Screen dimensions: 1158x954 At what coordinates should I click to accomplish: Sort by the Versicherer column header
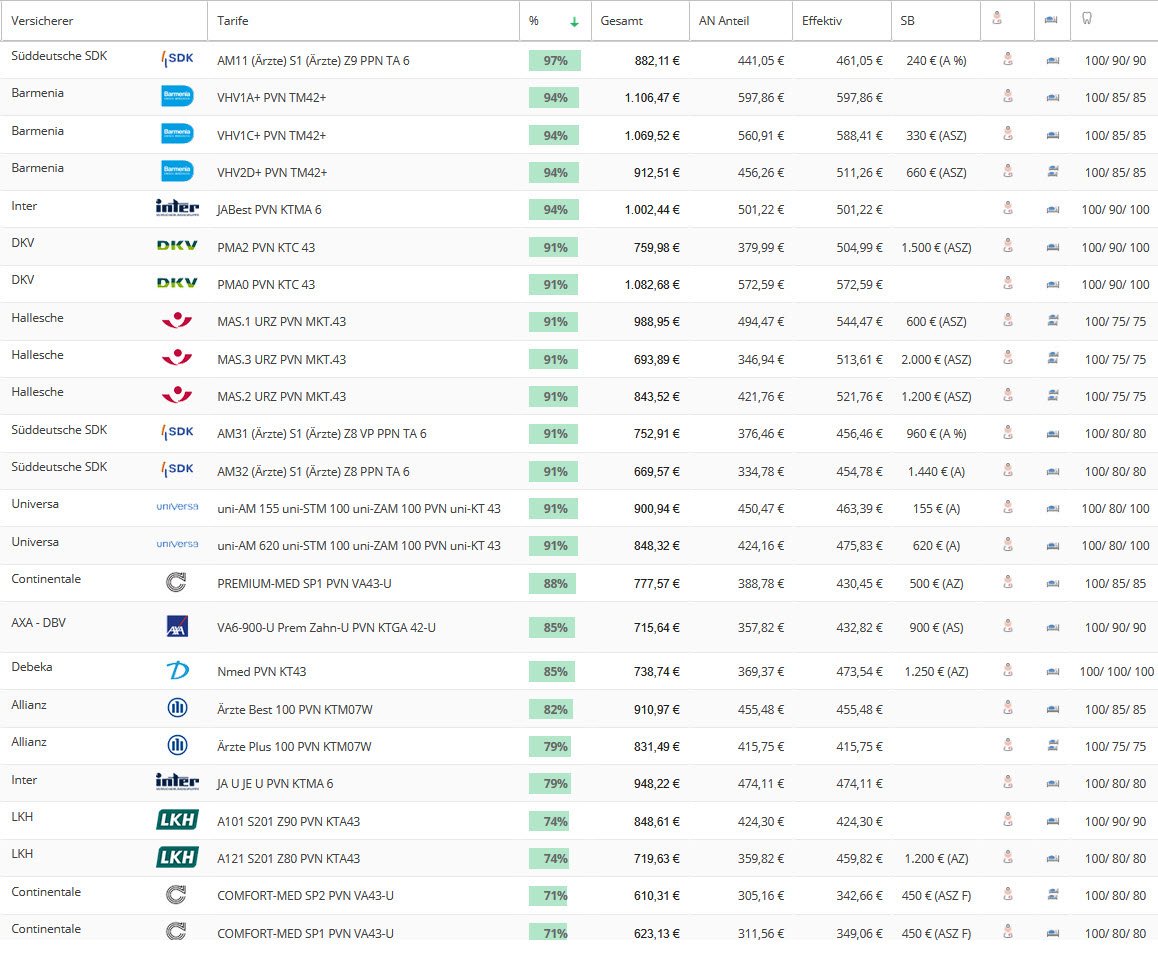click(x=42, y=21)
